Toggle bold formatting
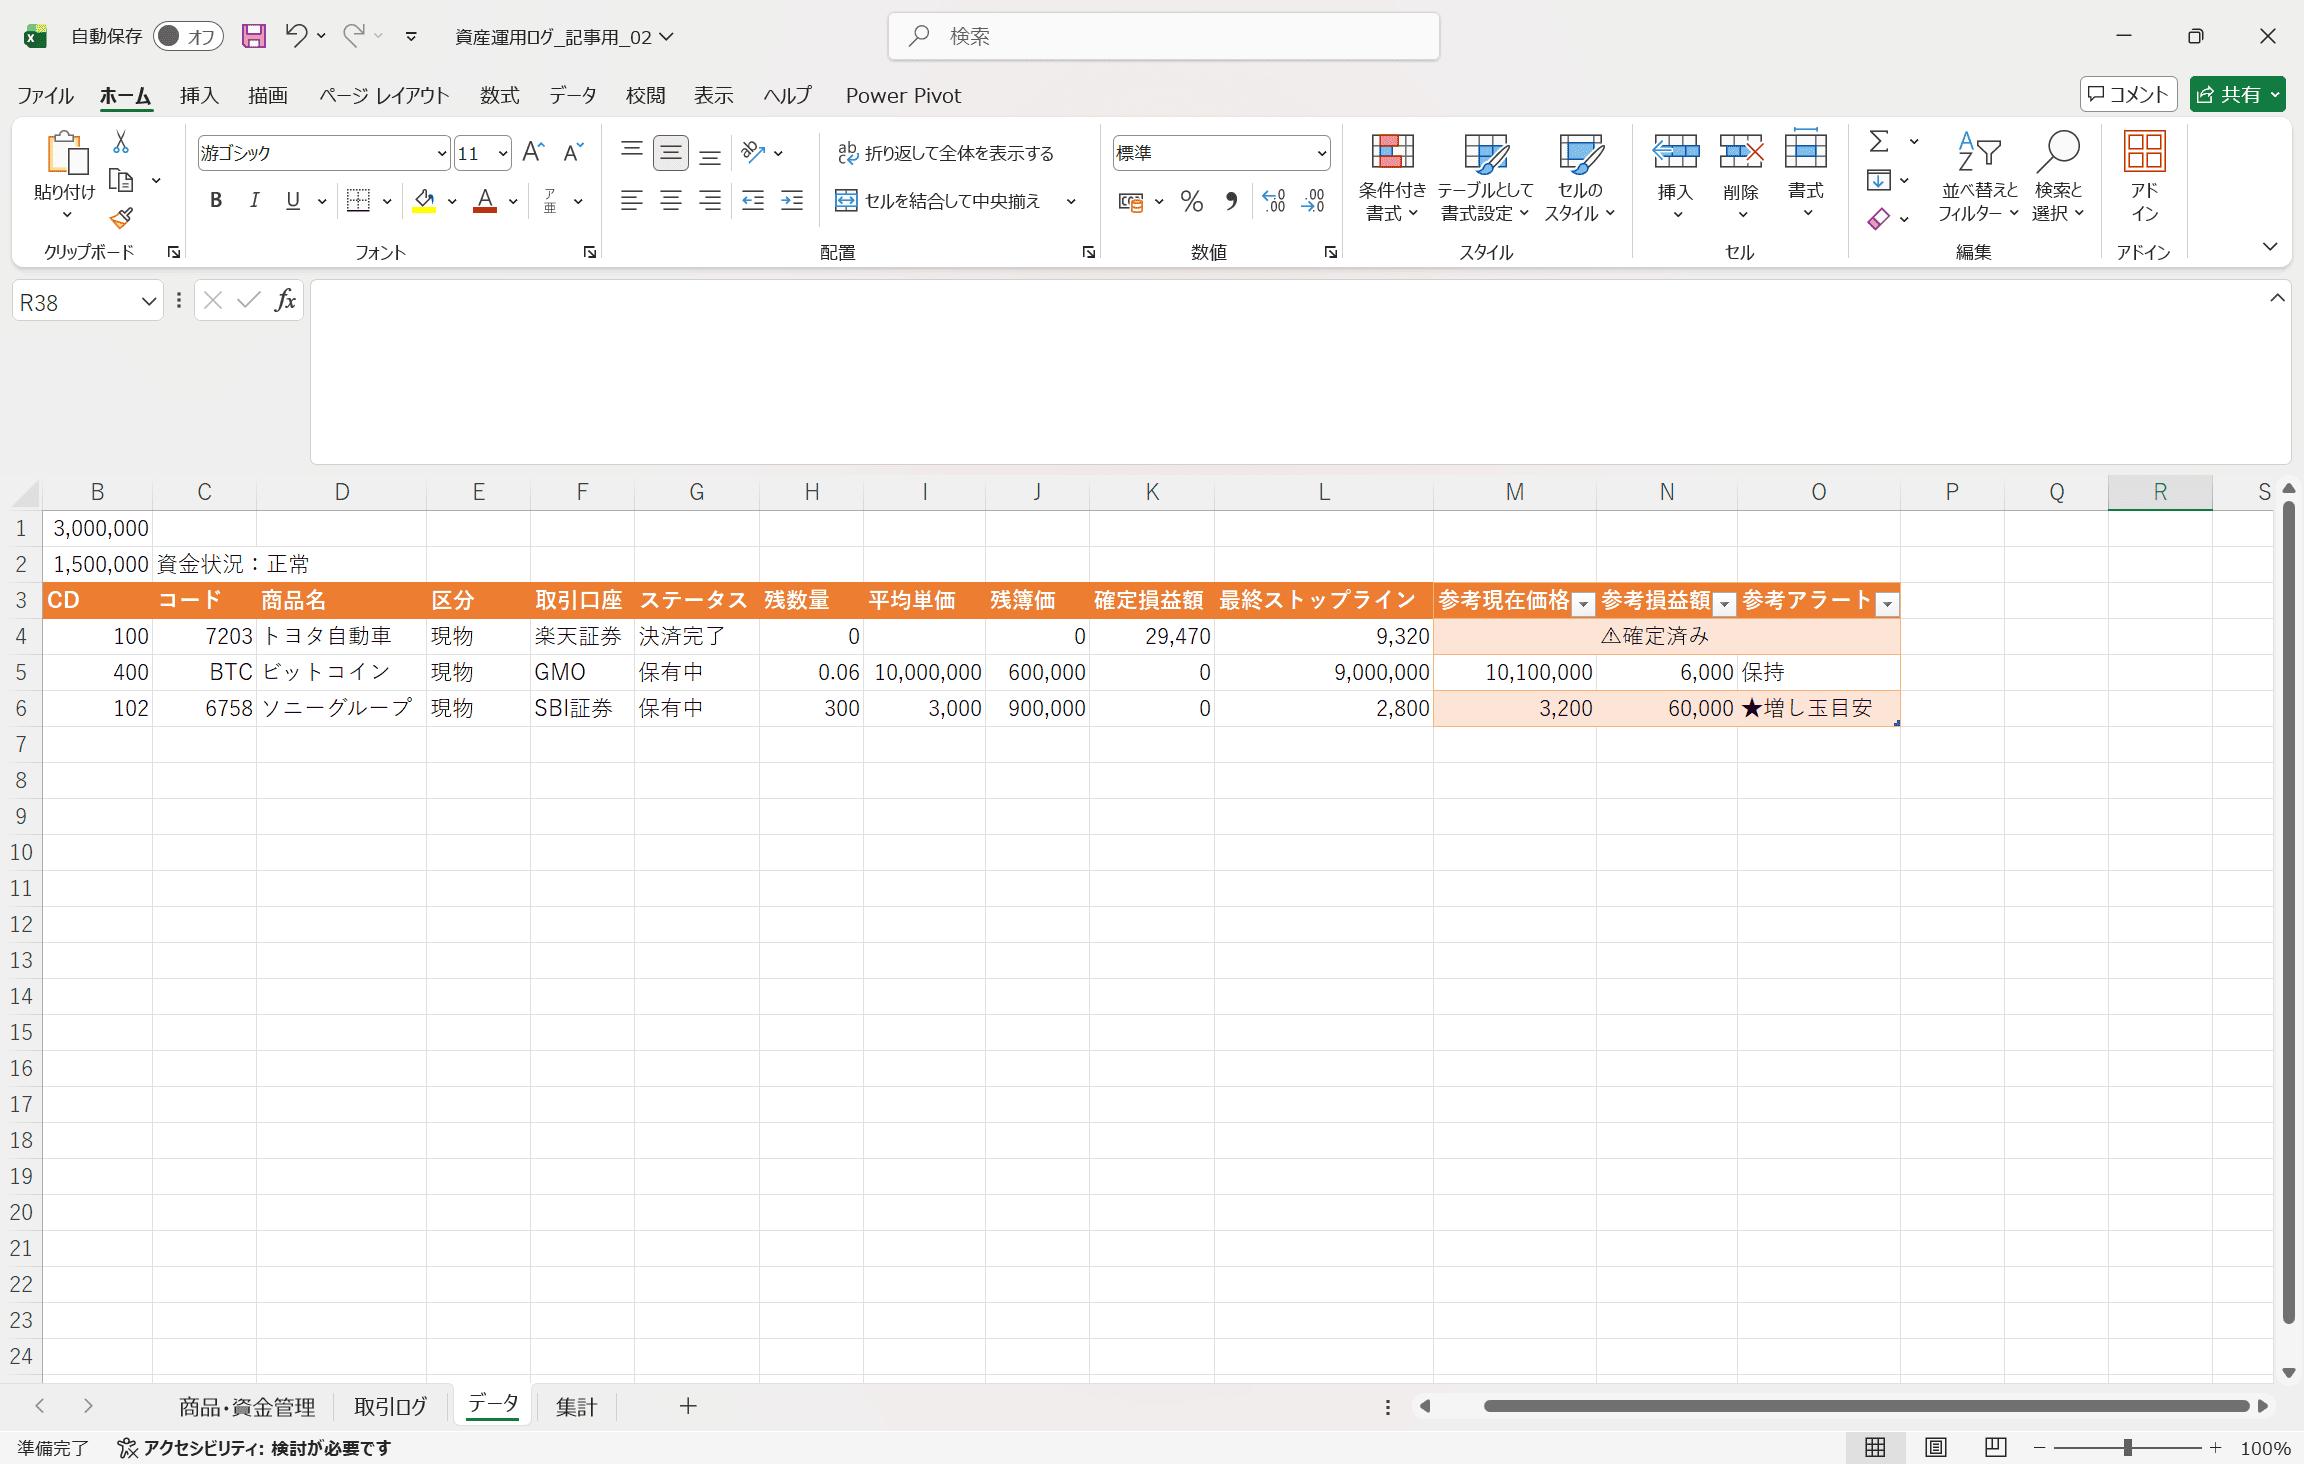This screenshot has width=2304, height=1464. pos(216,201)
